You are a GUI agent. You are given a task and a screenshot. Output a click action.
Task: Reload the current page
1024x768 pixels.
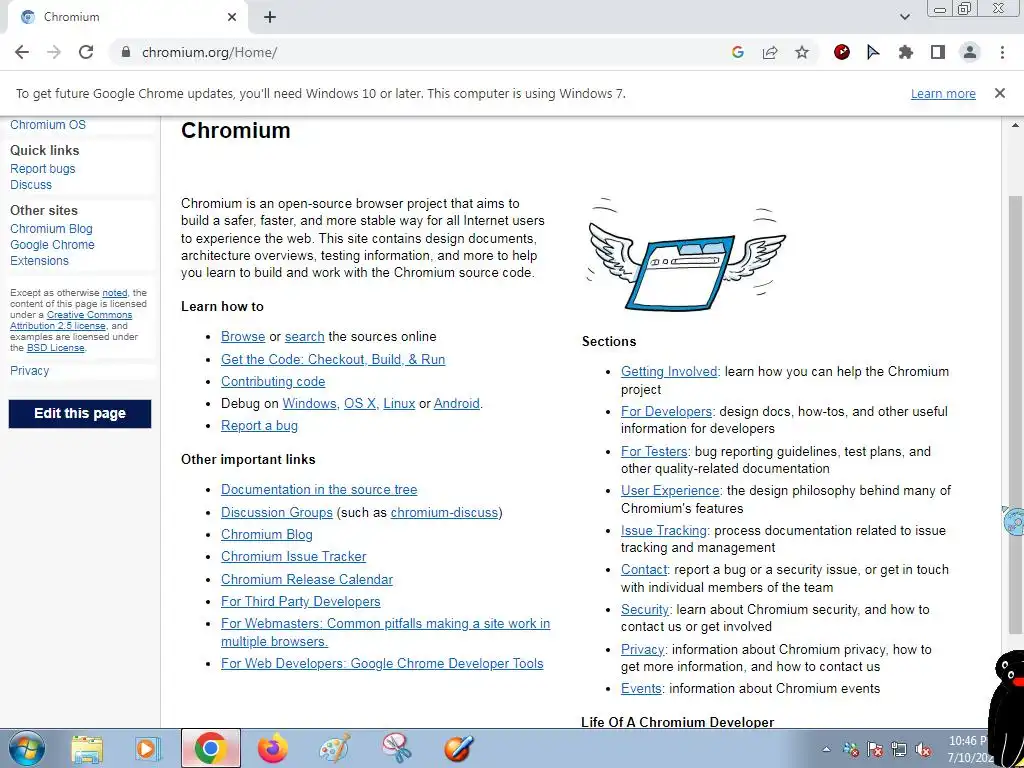(x=86, y=52)
